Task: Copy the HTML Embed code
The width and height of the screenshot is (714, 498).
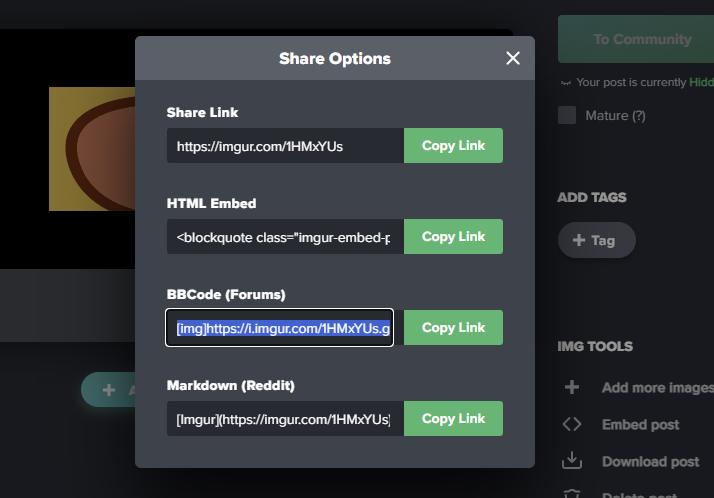Action: [453, 237]
